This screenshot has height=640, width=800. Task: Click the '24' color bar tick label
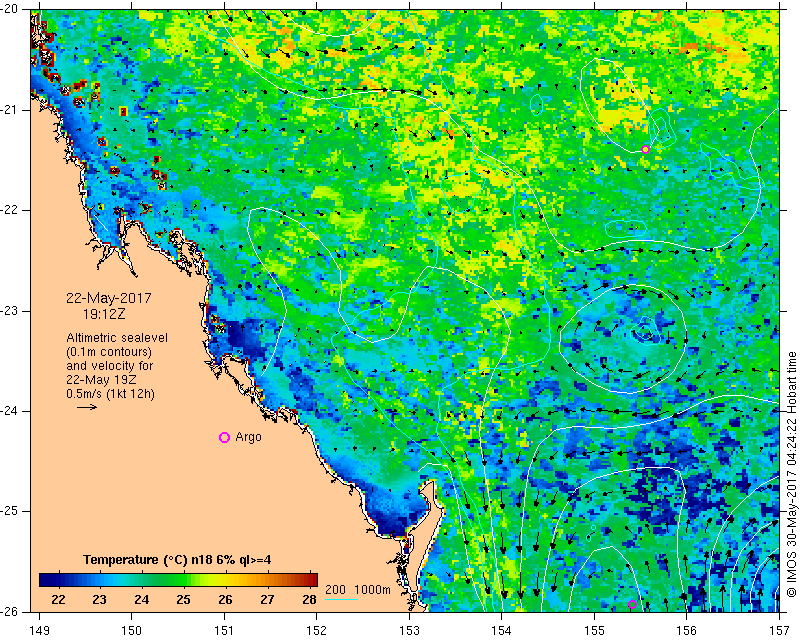[x=141, y=599]
